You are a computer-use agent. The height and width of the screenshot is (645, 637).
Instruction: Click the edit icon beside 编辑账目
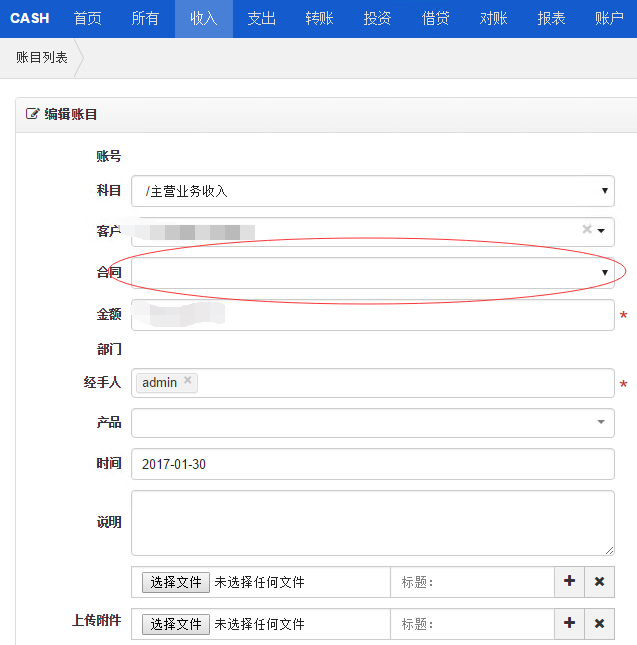[x=32, y=114]
